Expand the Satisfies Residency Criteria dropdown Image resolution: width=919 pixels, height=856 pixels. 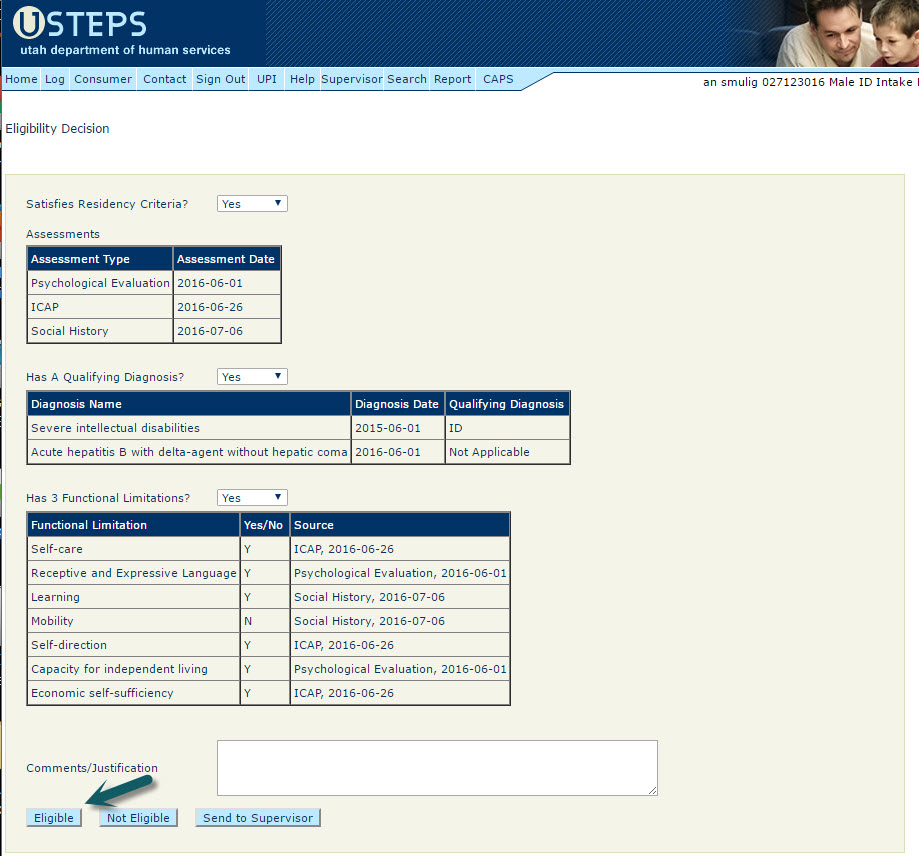252,204
